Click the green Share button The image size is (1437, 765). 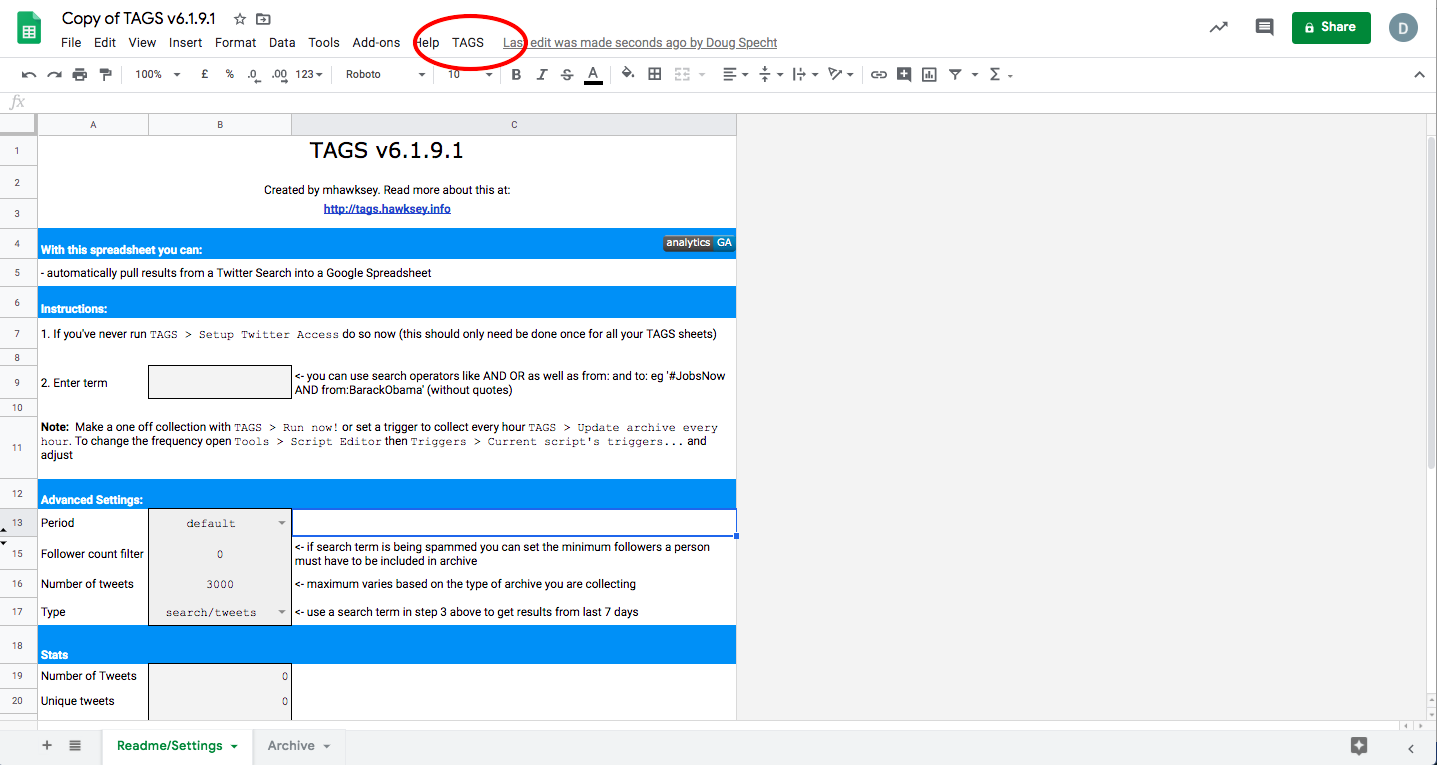pos(1330,27)
